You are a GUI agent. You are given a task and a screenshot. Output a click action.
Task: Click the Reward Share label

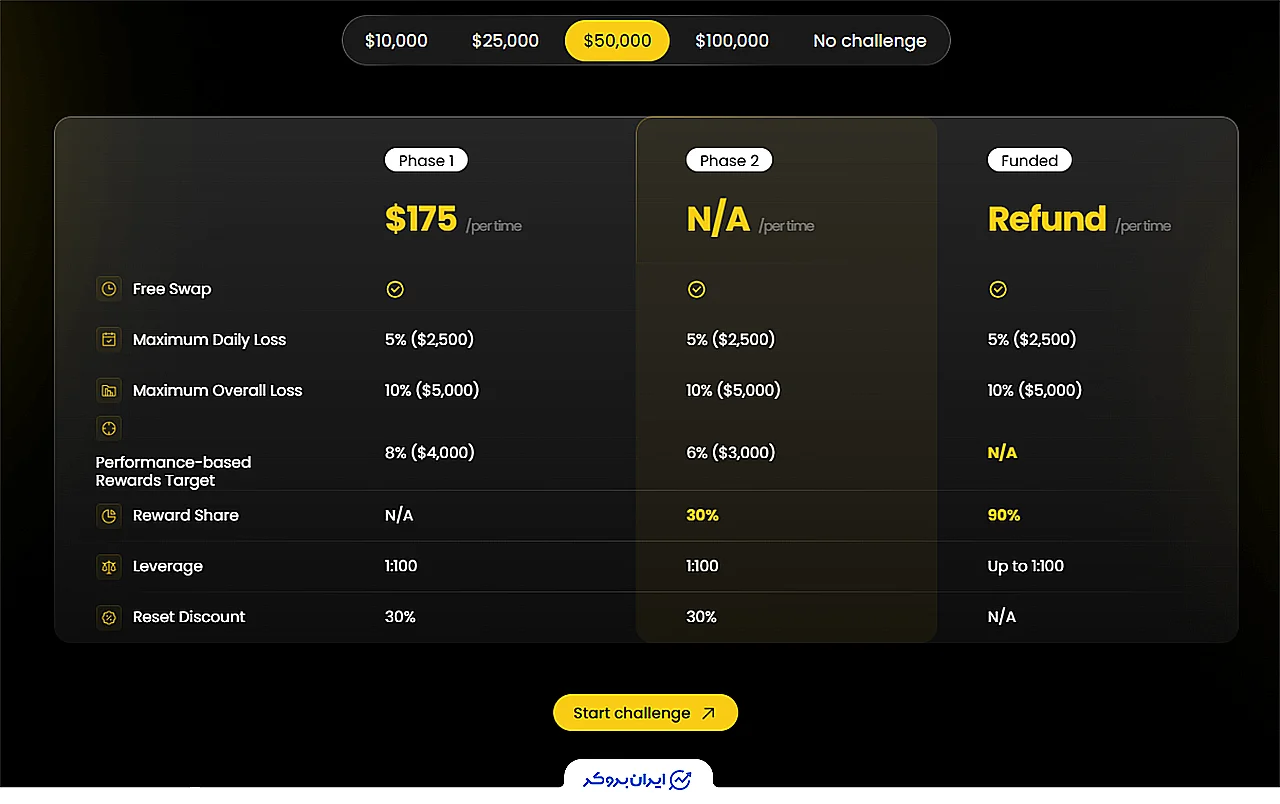click(186, 516)
